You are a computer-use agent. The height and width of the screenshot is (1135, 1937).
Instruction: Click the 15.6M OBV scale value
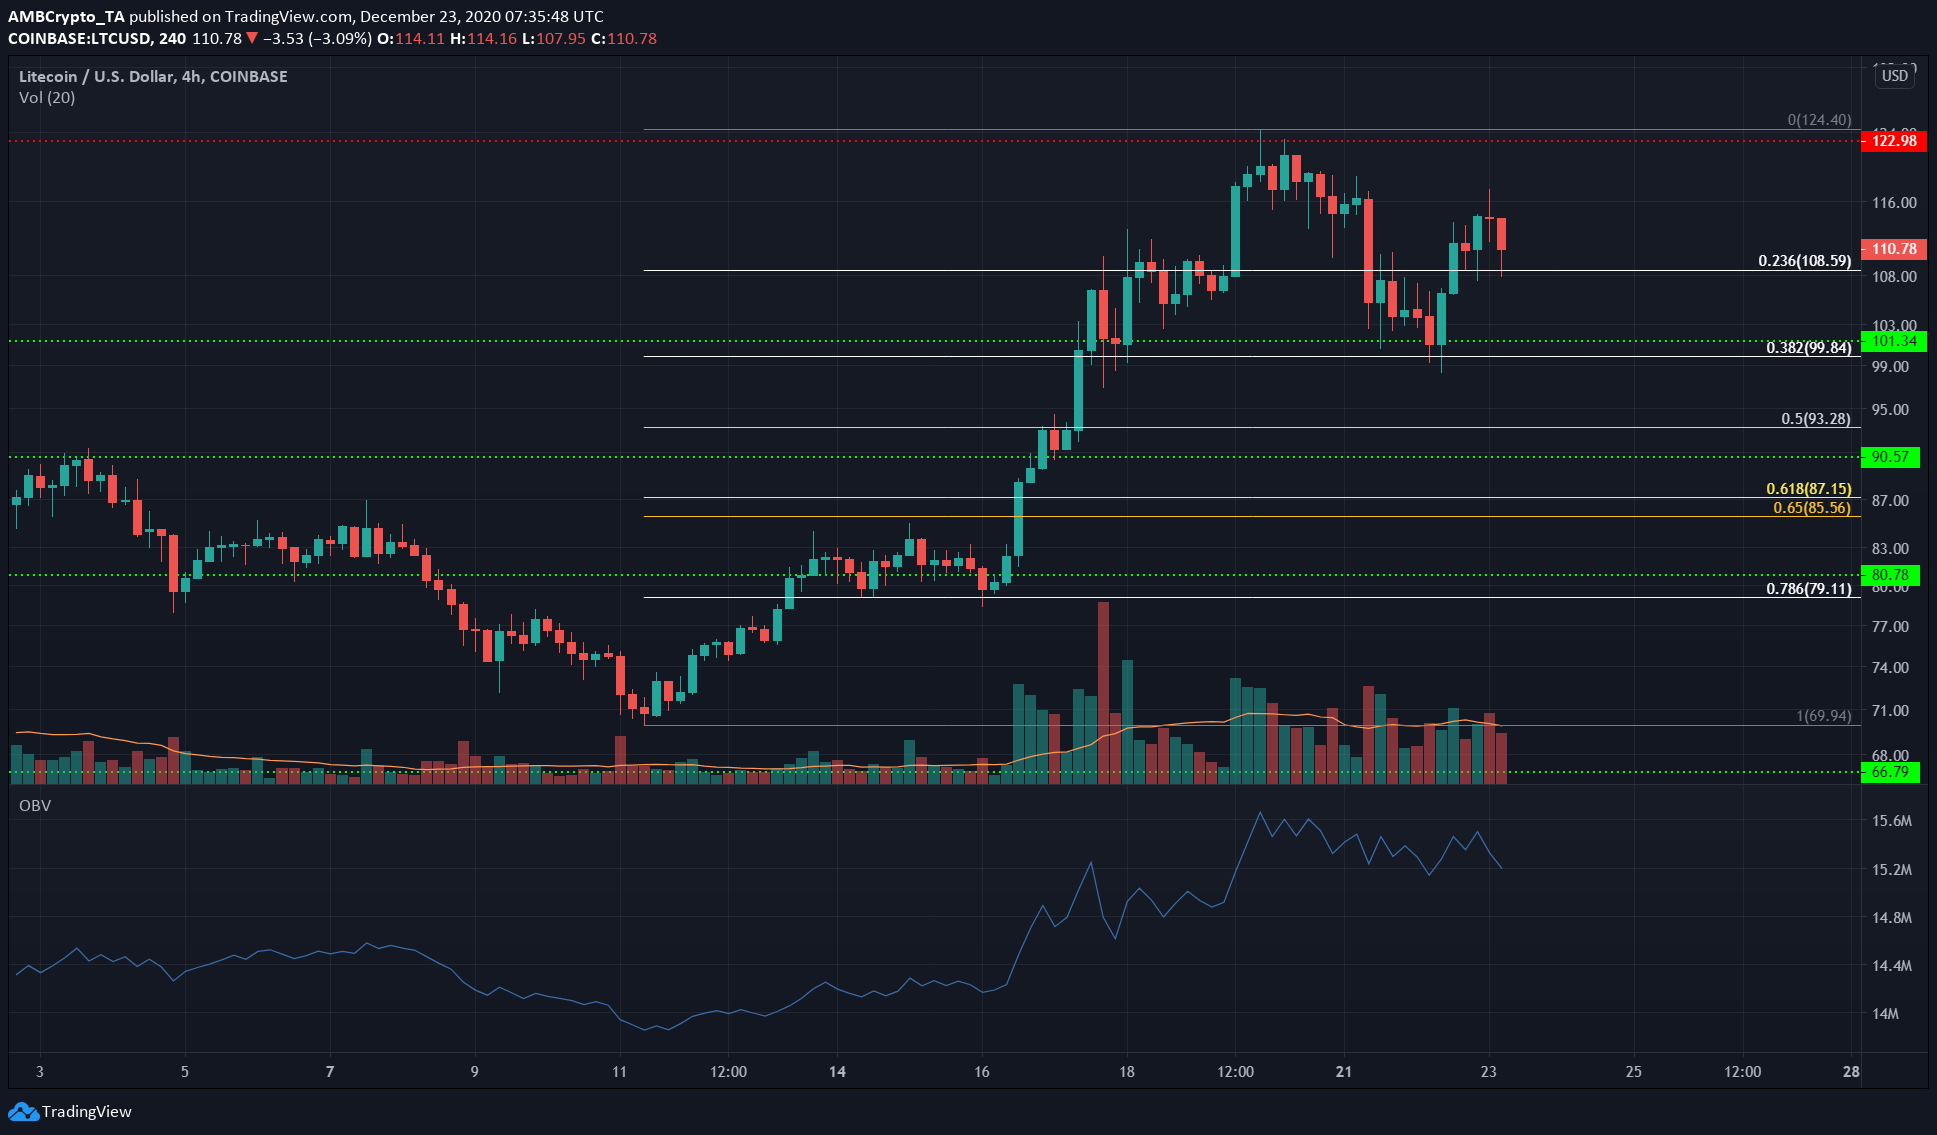pos(1892,821)
